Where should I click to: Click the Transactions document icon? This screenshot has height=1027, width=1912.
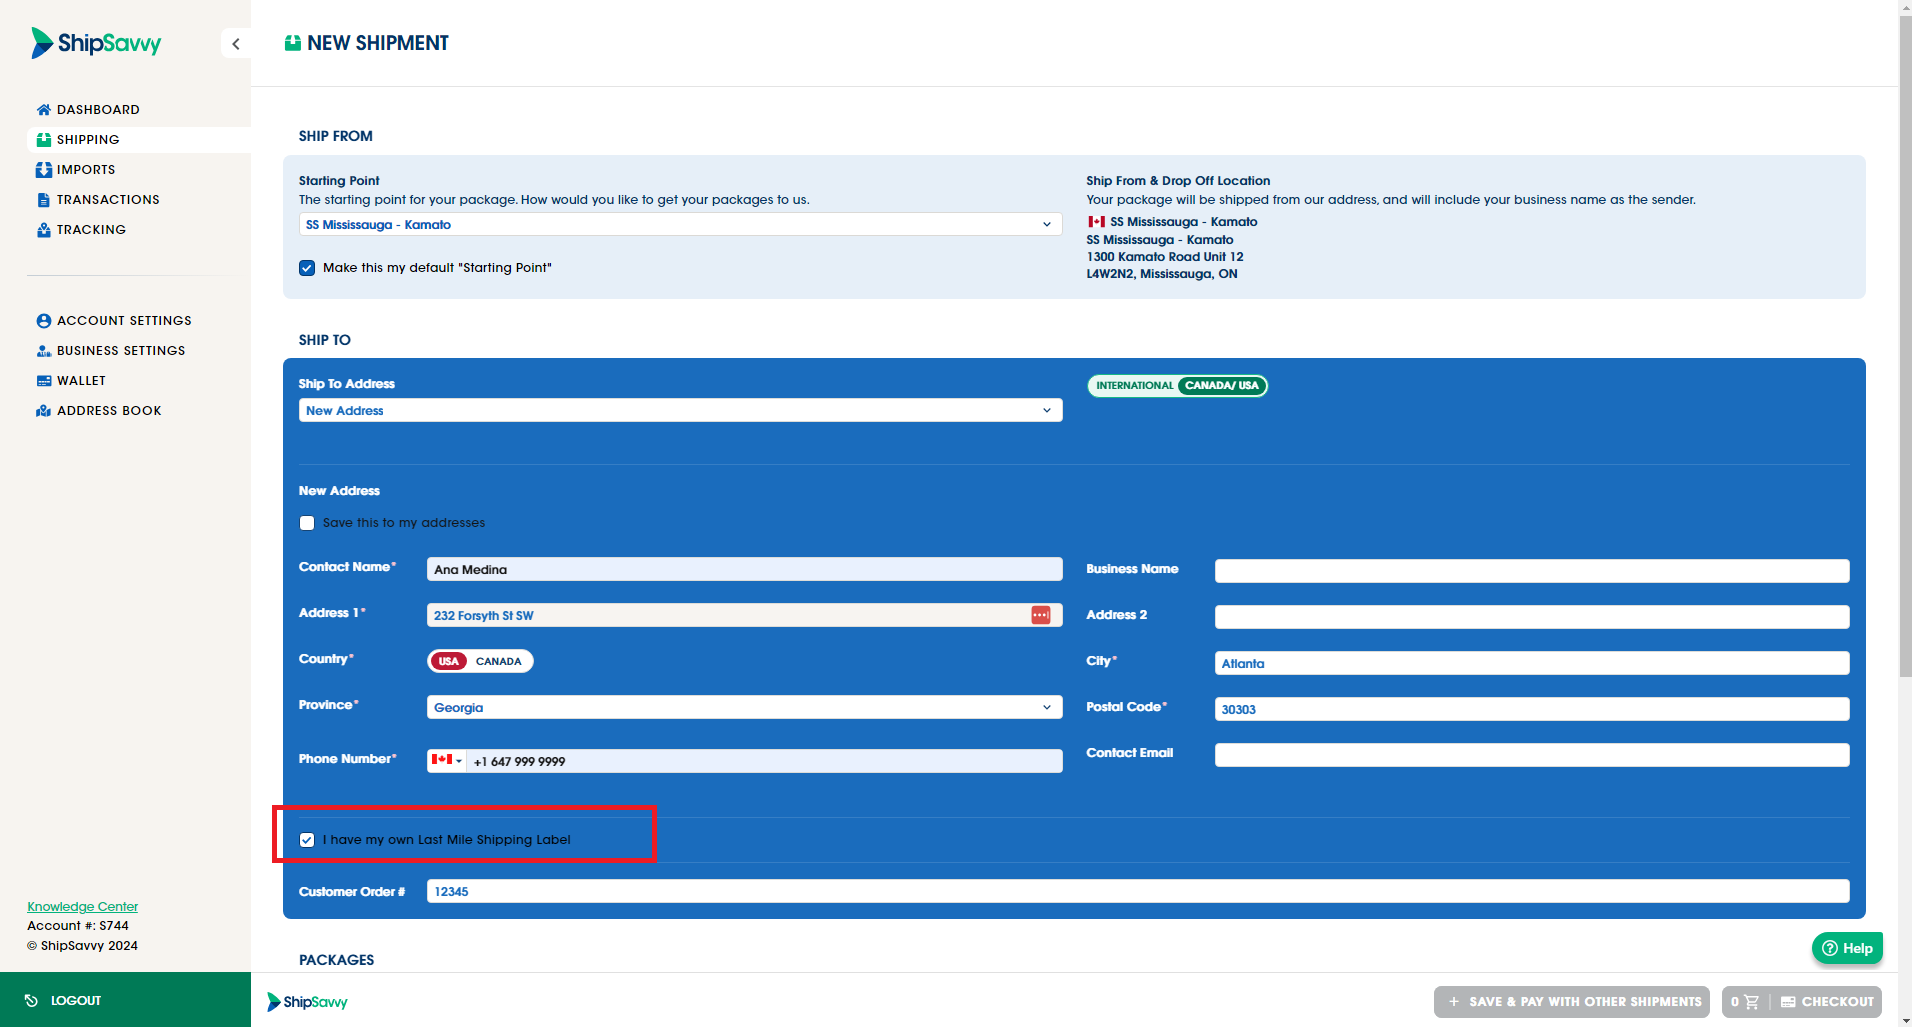pos(44,200)
